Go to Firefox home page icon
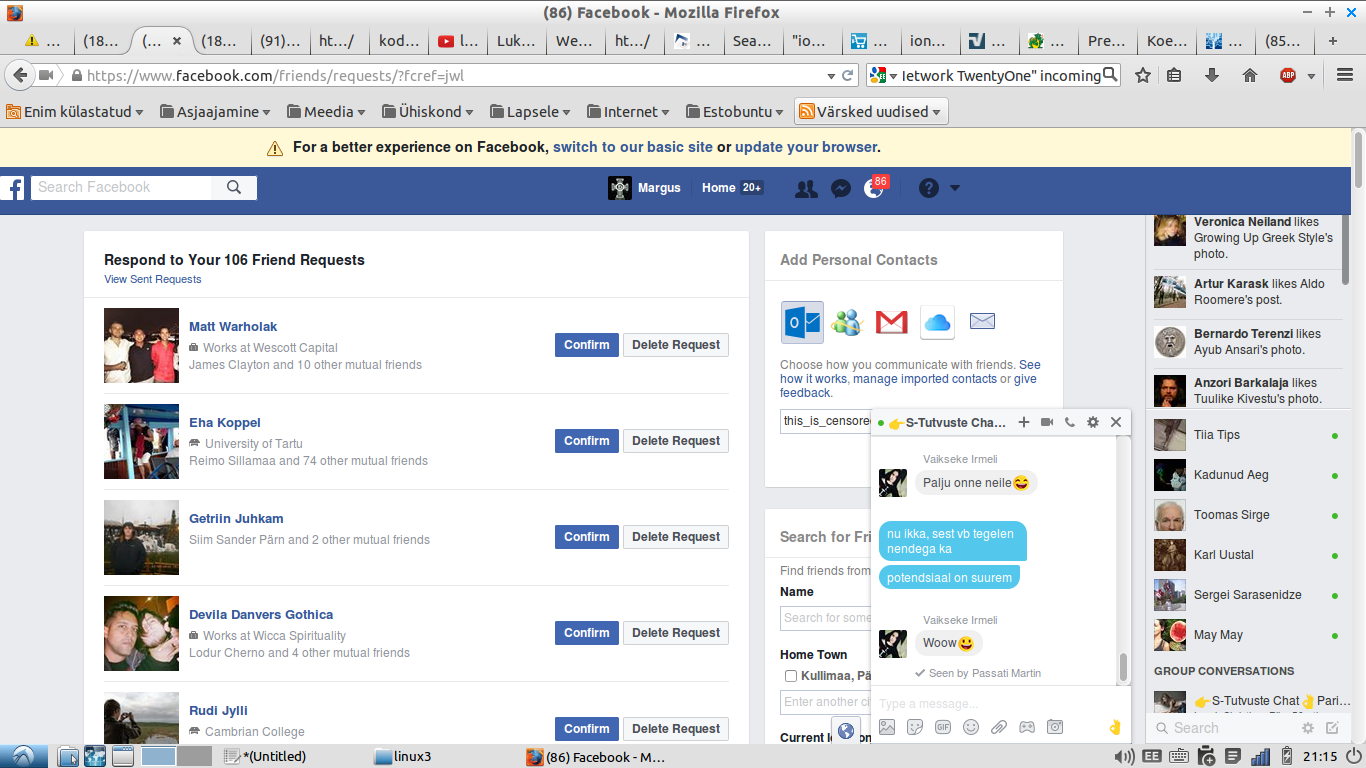The image size is (1366, 768). pos(1249,75)
